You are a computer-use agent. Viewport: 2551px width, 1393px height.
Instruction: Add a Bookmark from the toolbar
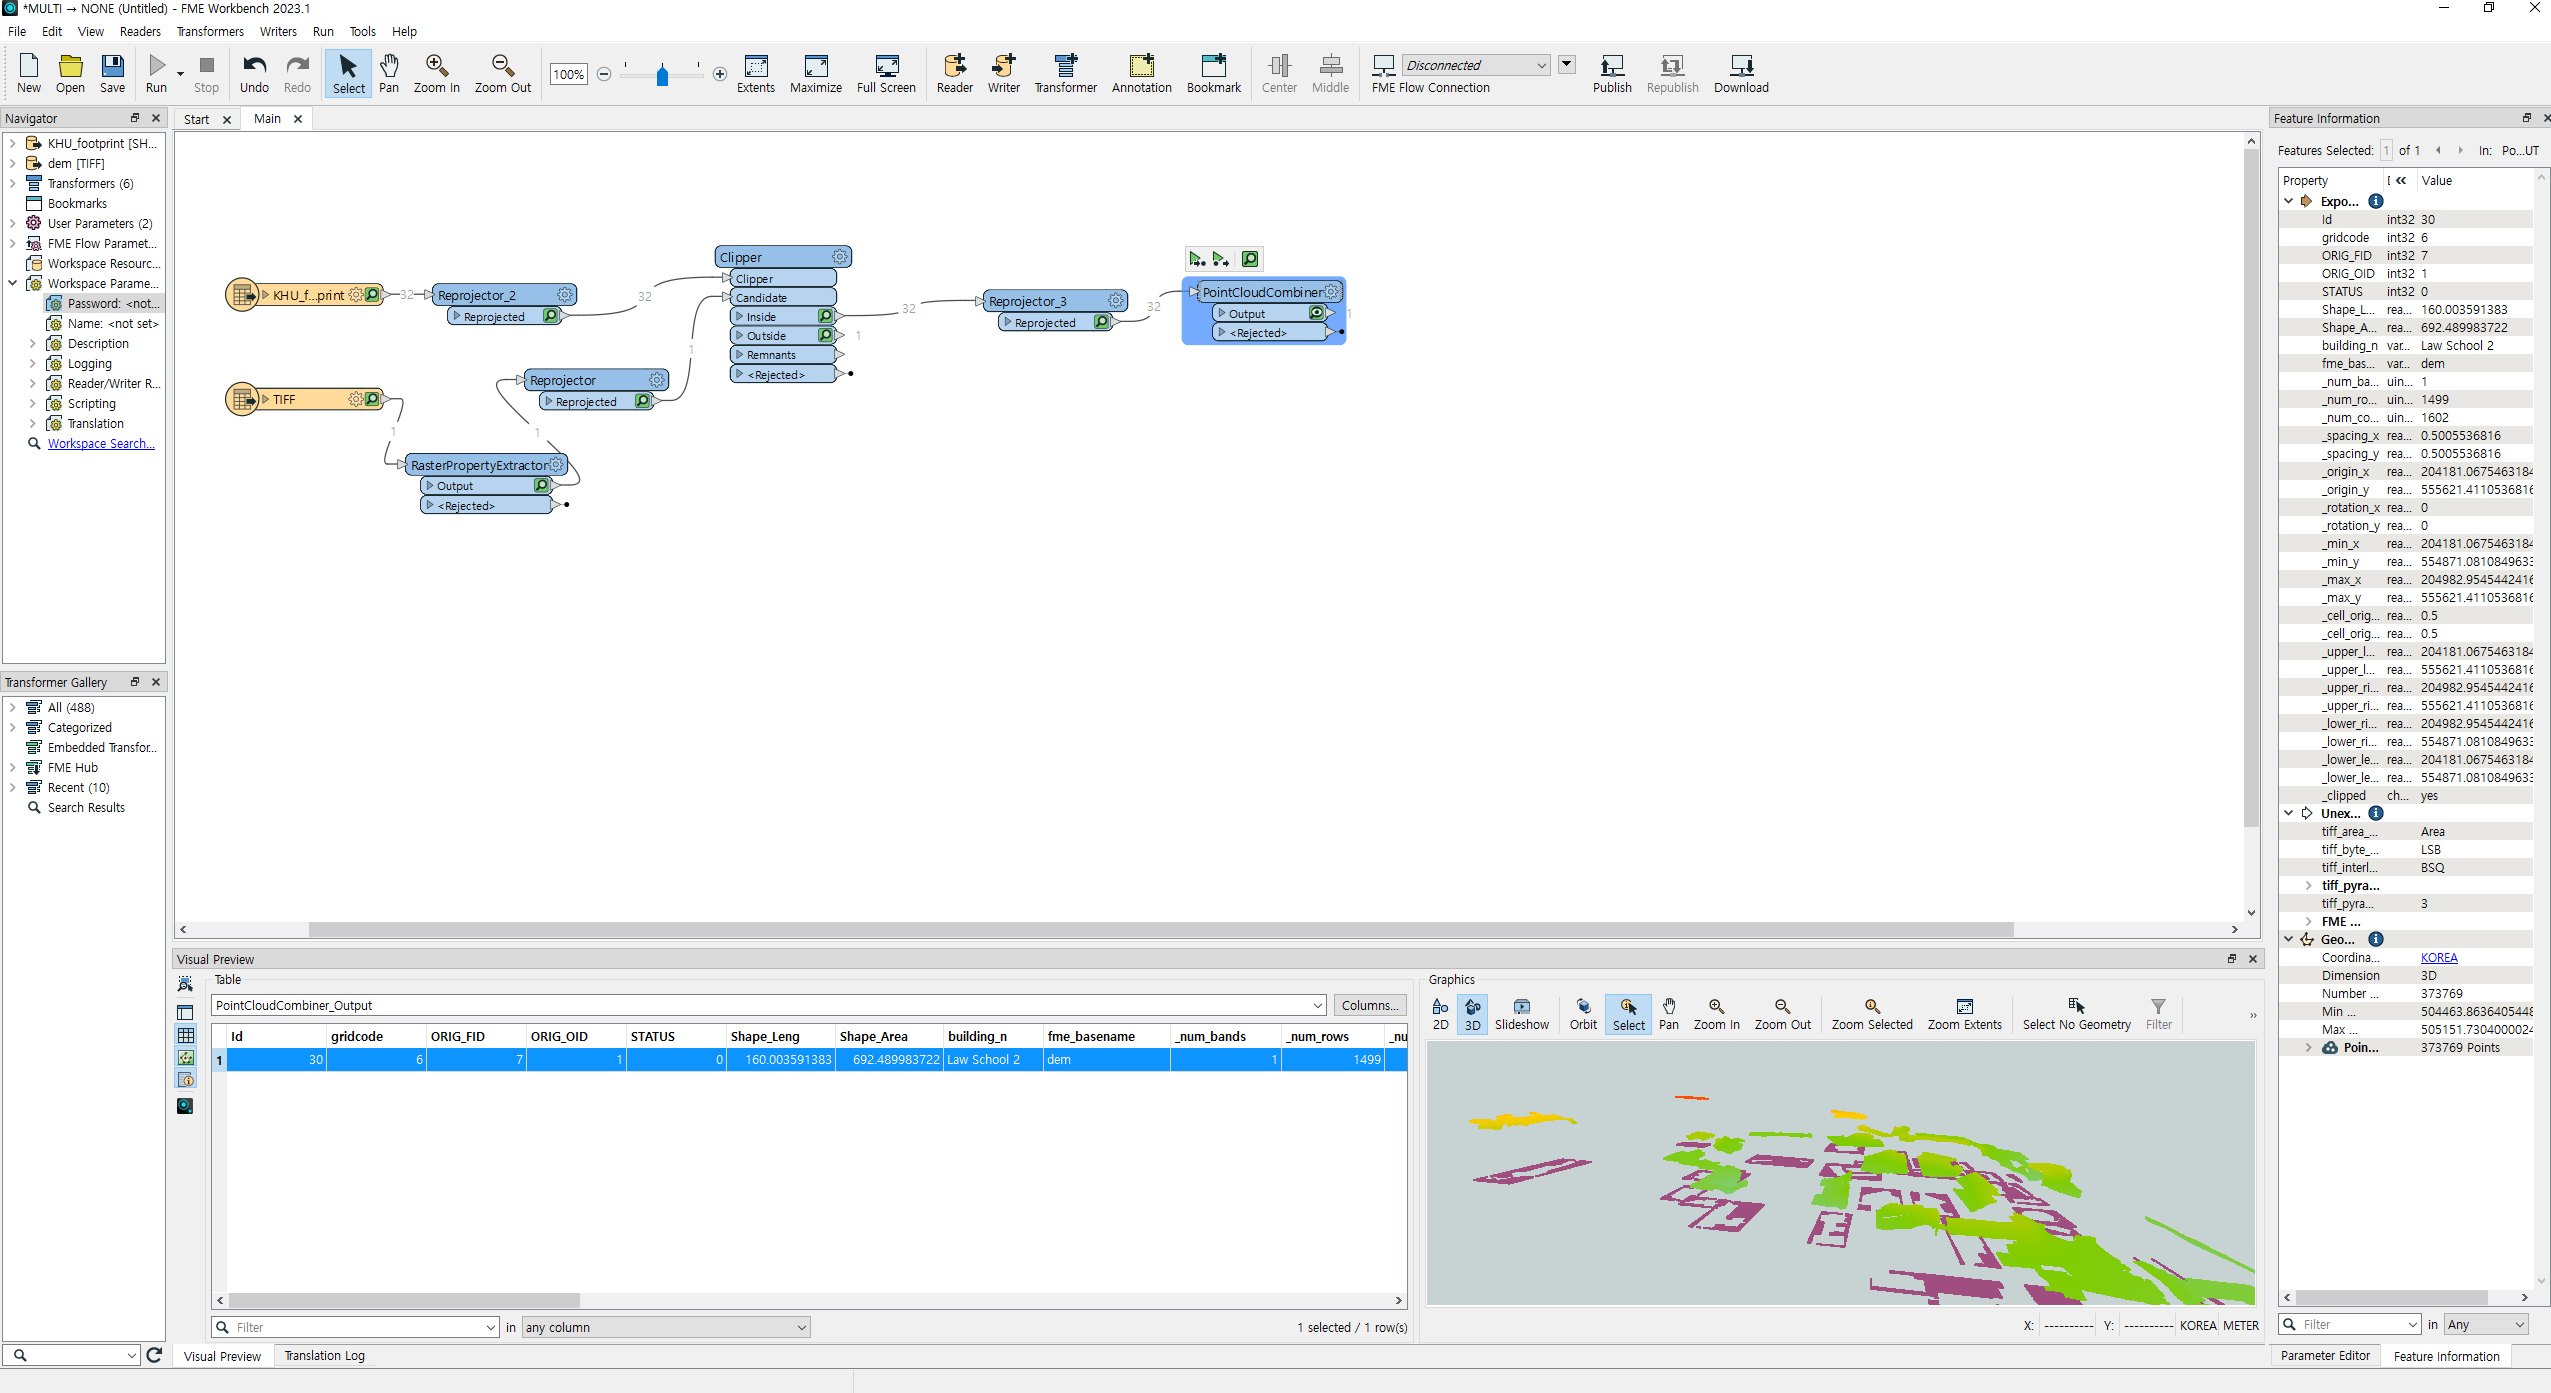click(x=1214, y=74)
